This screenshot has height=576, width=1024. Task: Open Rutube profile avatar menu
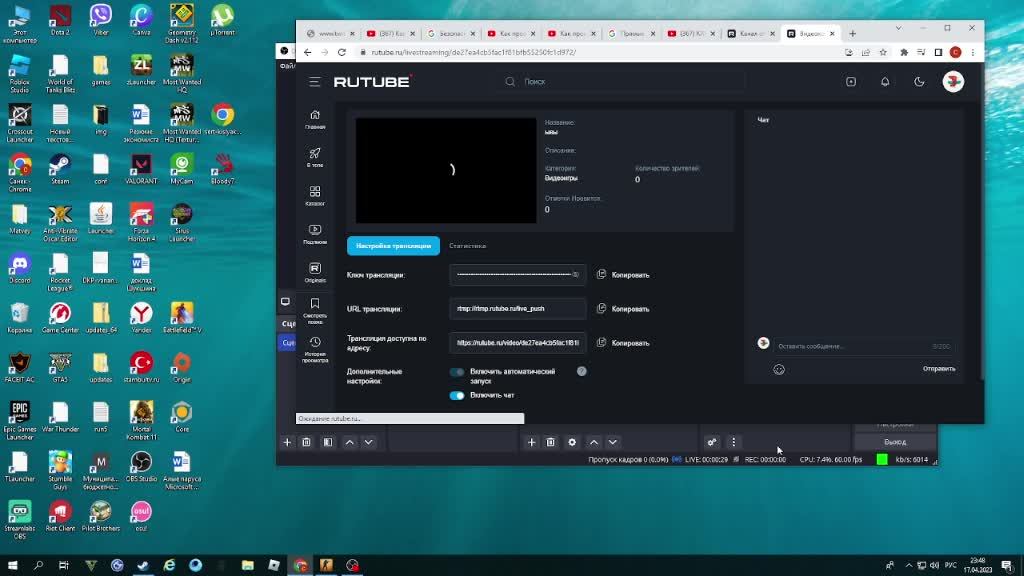tap(953, 82)
